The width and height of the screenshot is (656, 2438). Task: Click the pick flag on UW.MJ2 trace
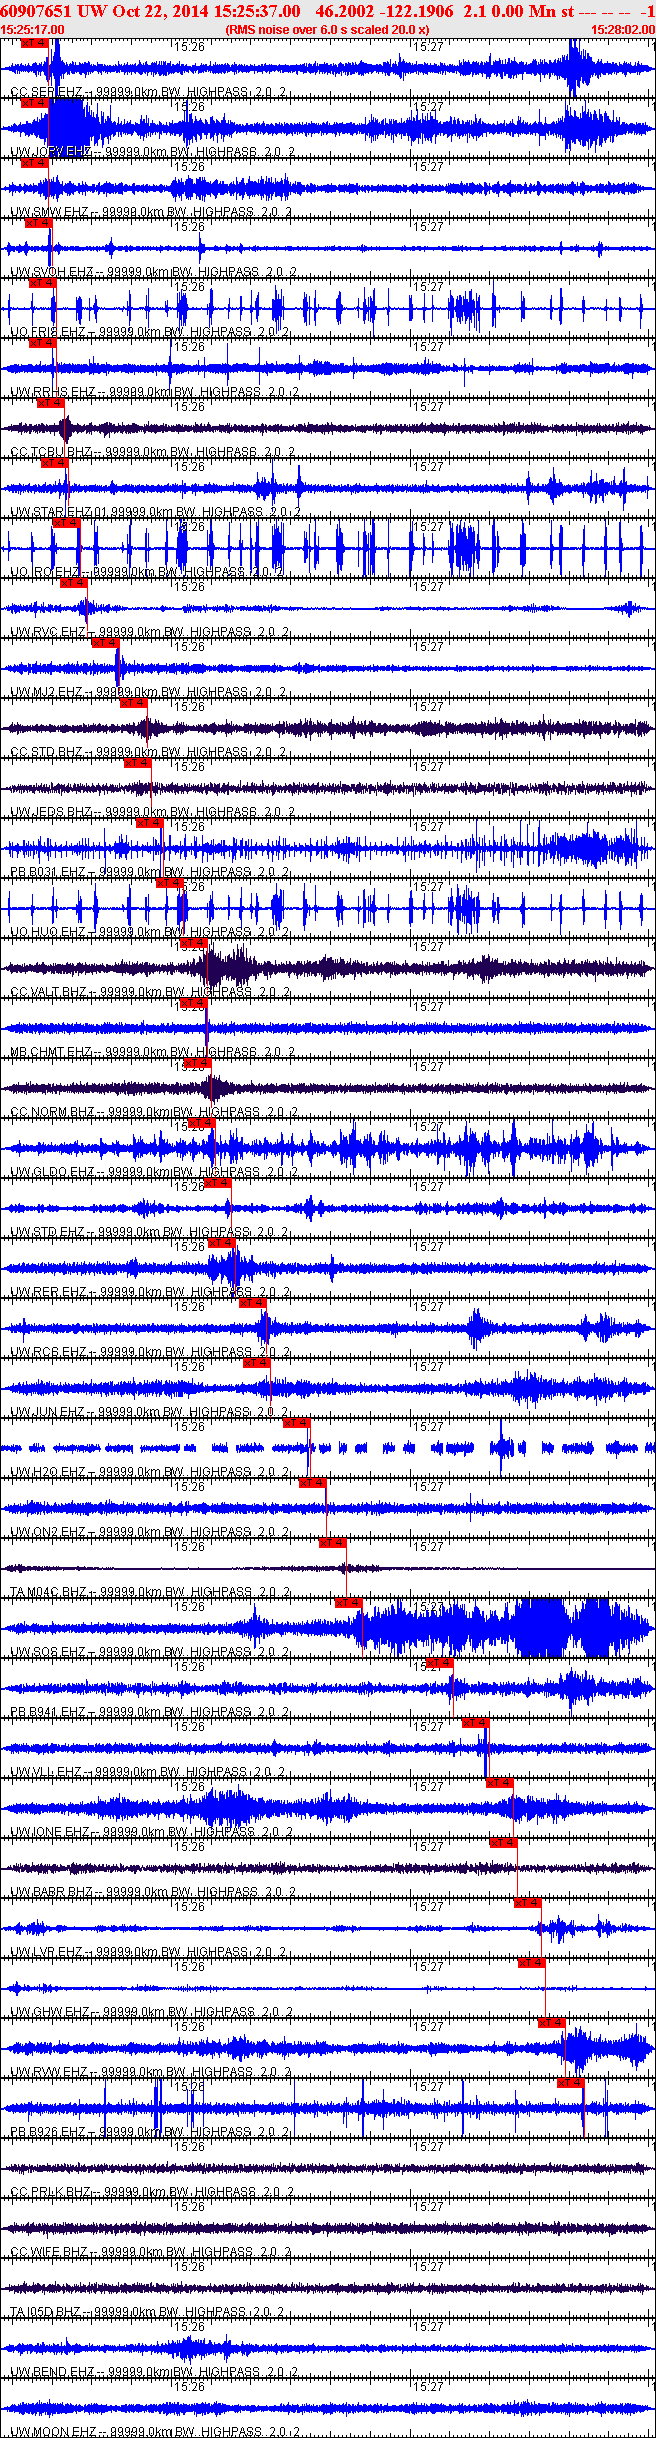coord(105,643)
